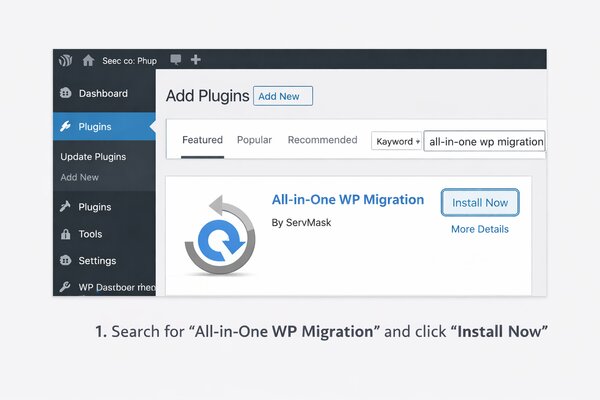The width and height of the screenshot is (600, 400).
Task: Open the All-in-One WP Migration title link
Action: coord(348,199)
